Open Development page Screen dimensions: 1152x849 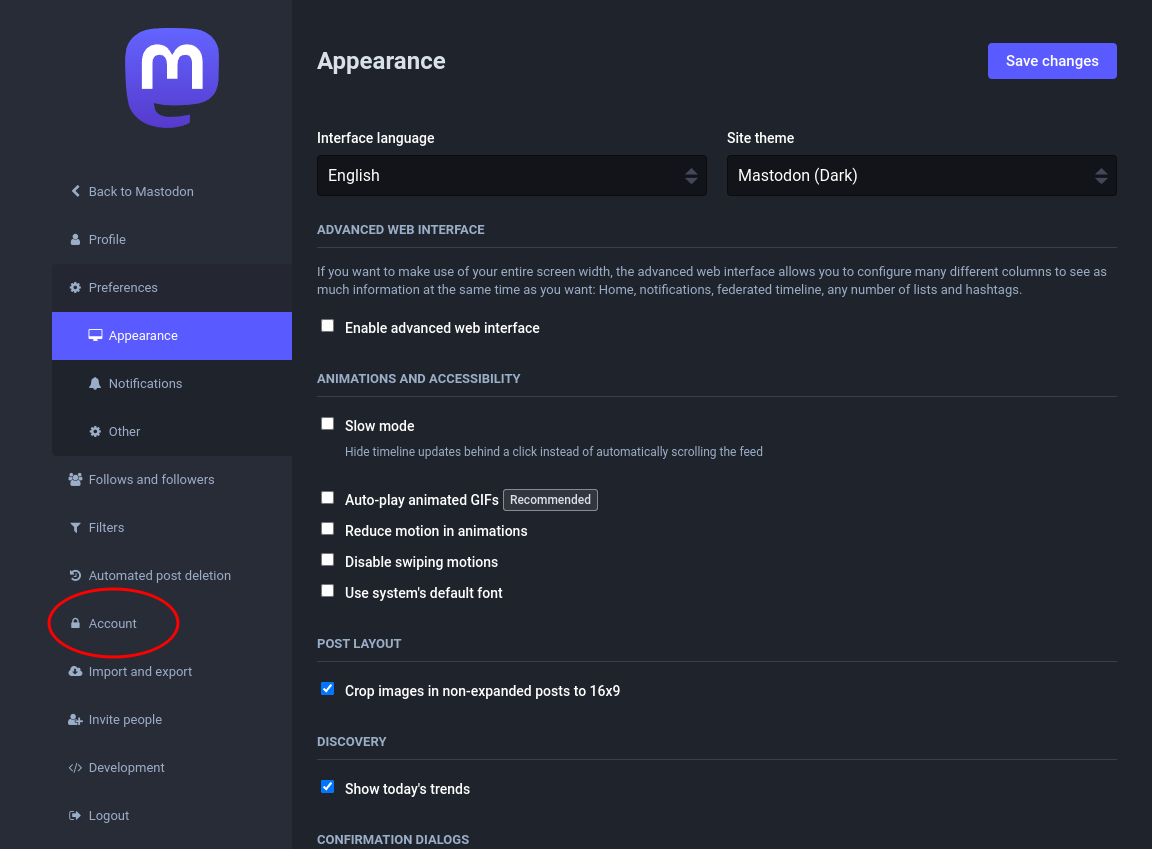point(172,767)
